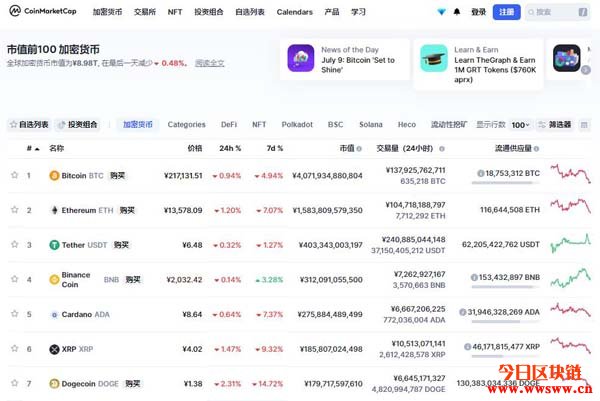The image size is (600, 401).
Task: Click the Bitcoin supply progress bar
Action: coord(505,183)
